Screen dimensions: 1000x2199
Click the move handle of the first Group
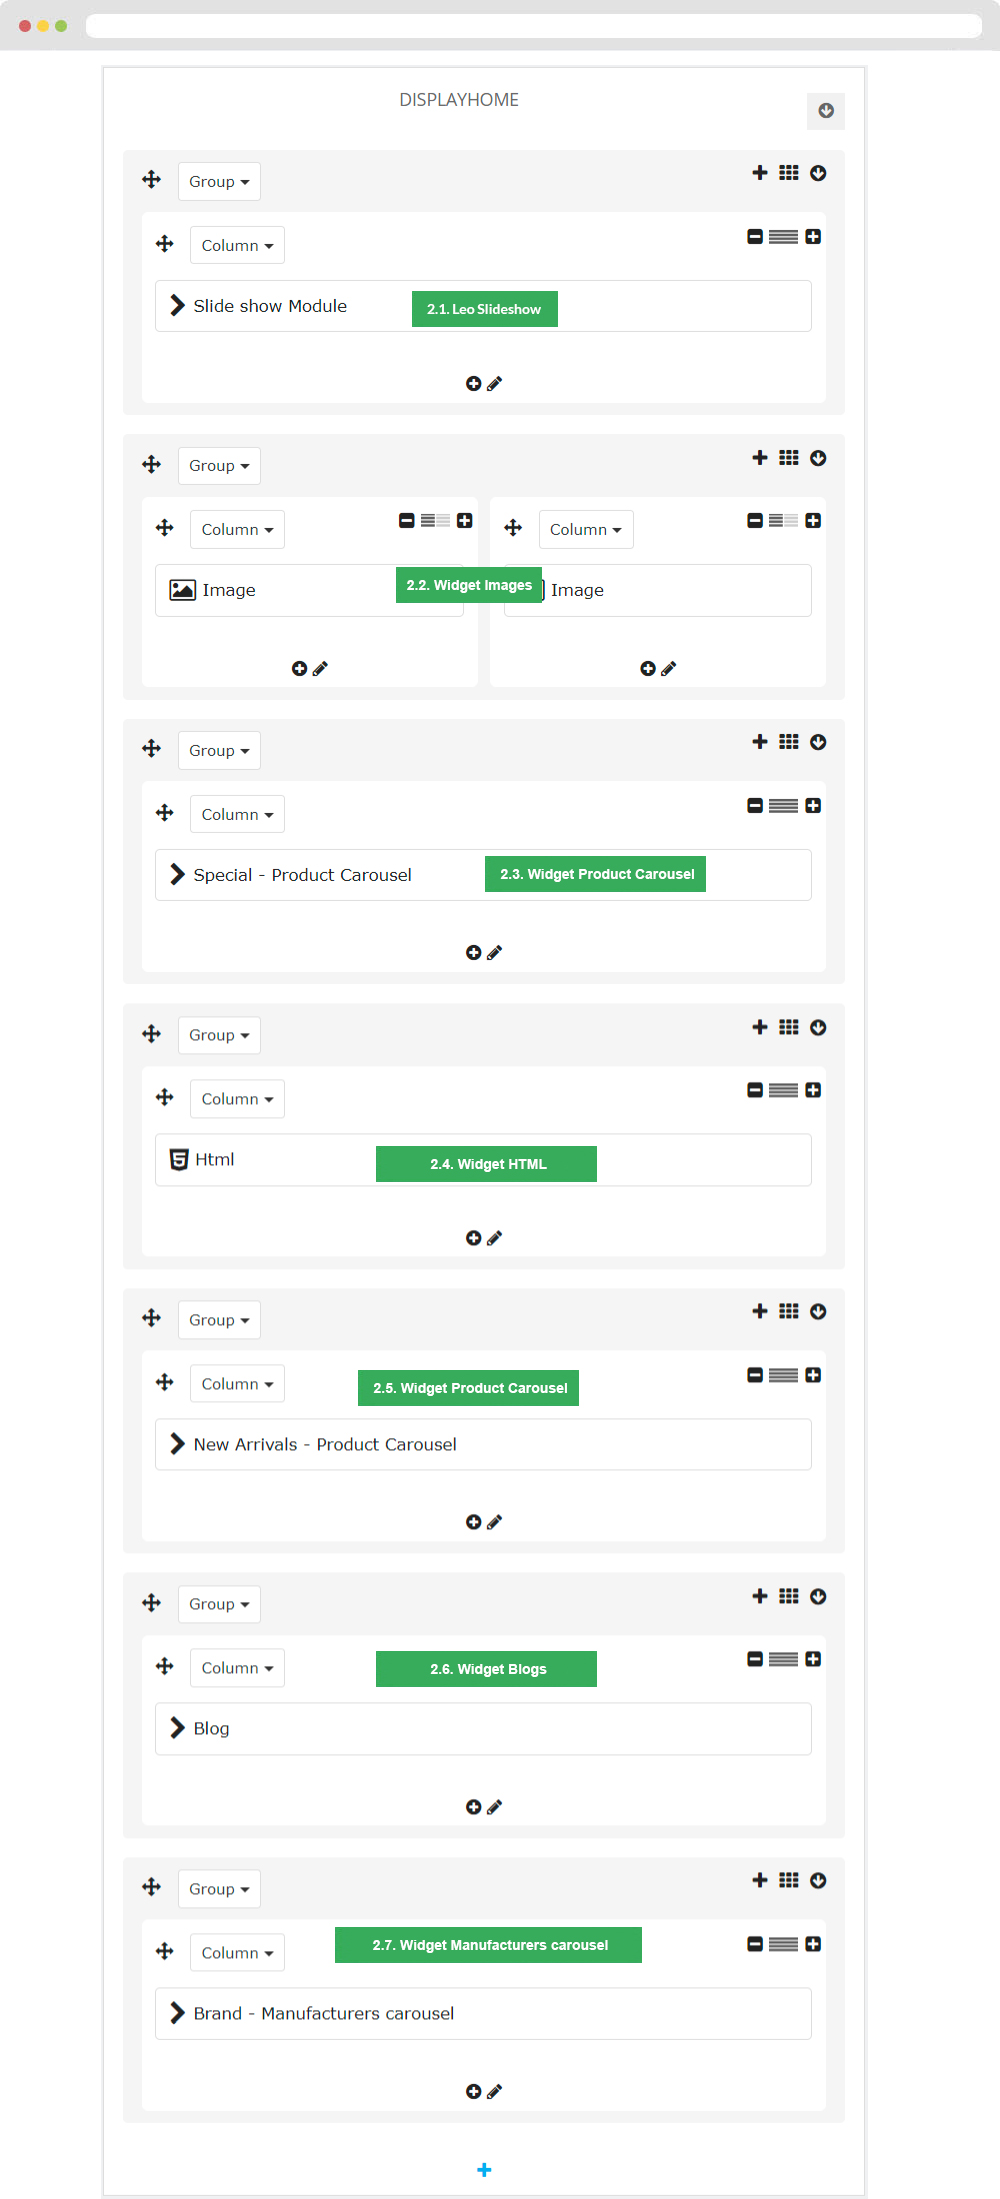(x=151, y=180)
